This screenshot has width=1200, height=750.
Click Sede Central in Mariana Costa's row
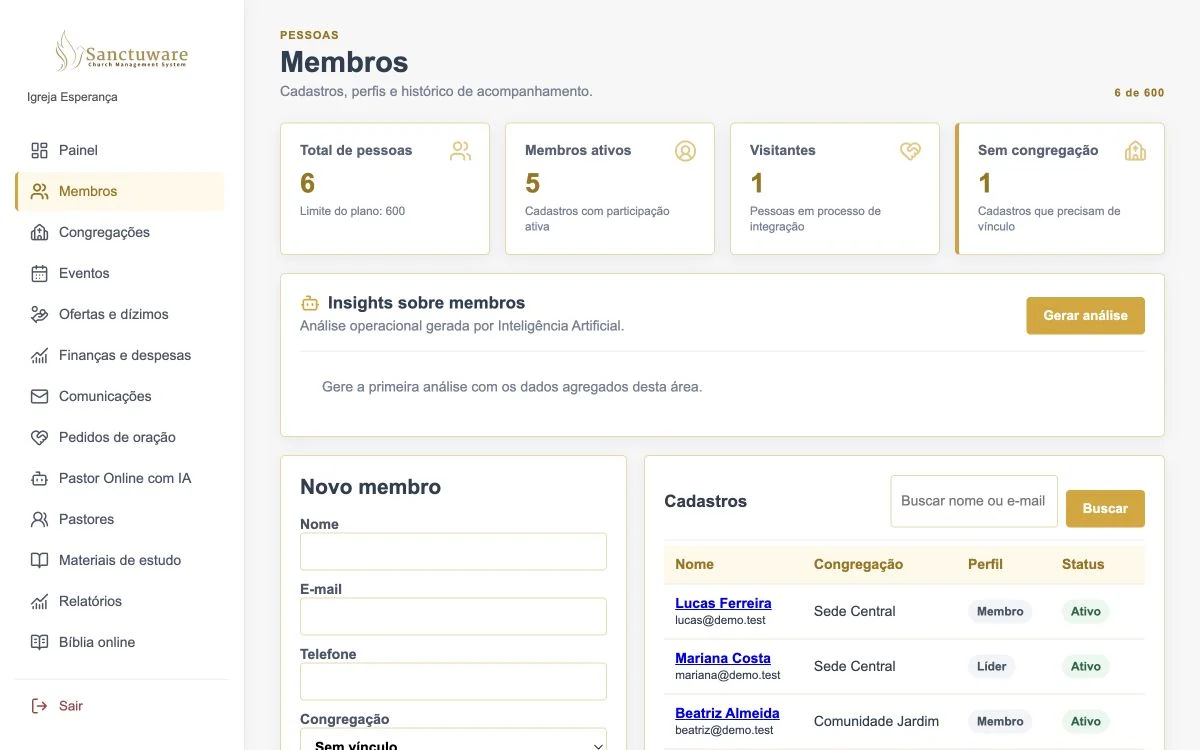pyautogui.click(x=854, y=666)
